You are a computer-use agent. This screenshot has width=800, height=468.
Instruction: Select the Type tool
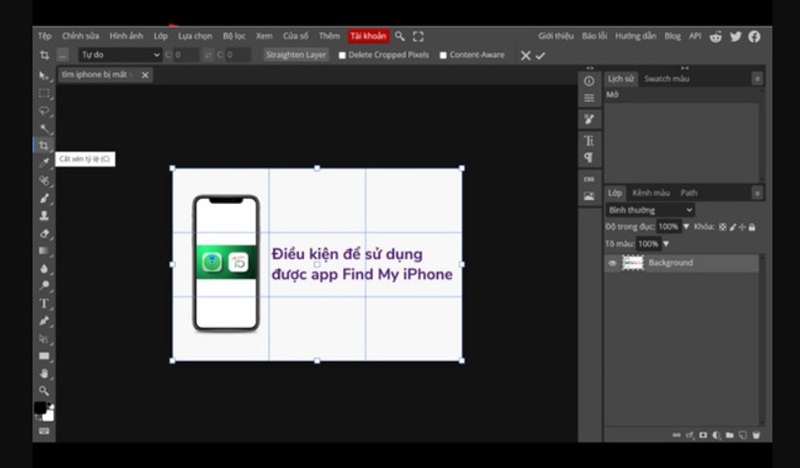tap(44, 304)
